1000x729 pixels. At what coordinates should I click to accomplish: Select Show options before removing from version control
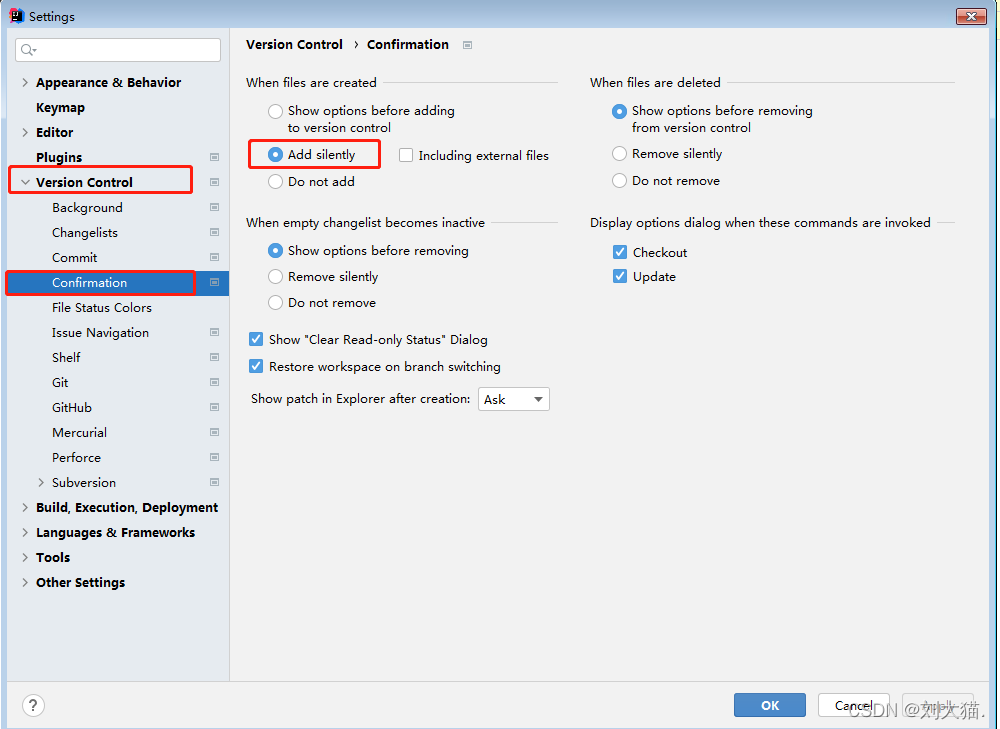coord(619,111)
